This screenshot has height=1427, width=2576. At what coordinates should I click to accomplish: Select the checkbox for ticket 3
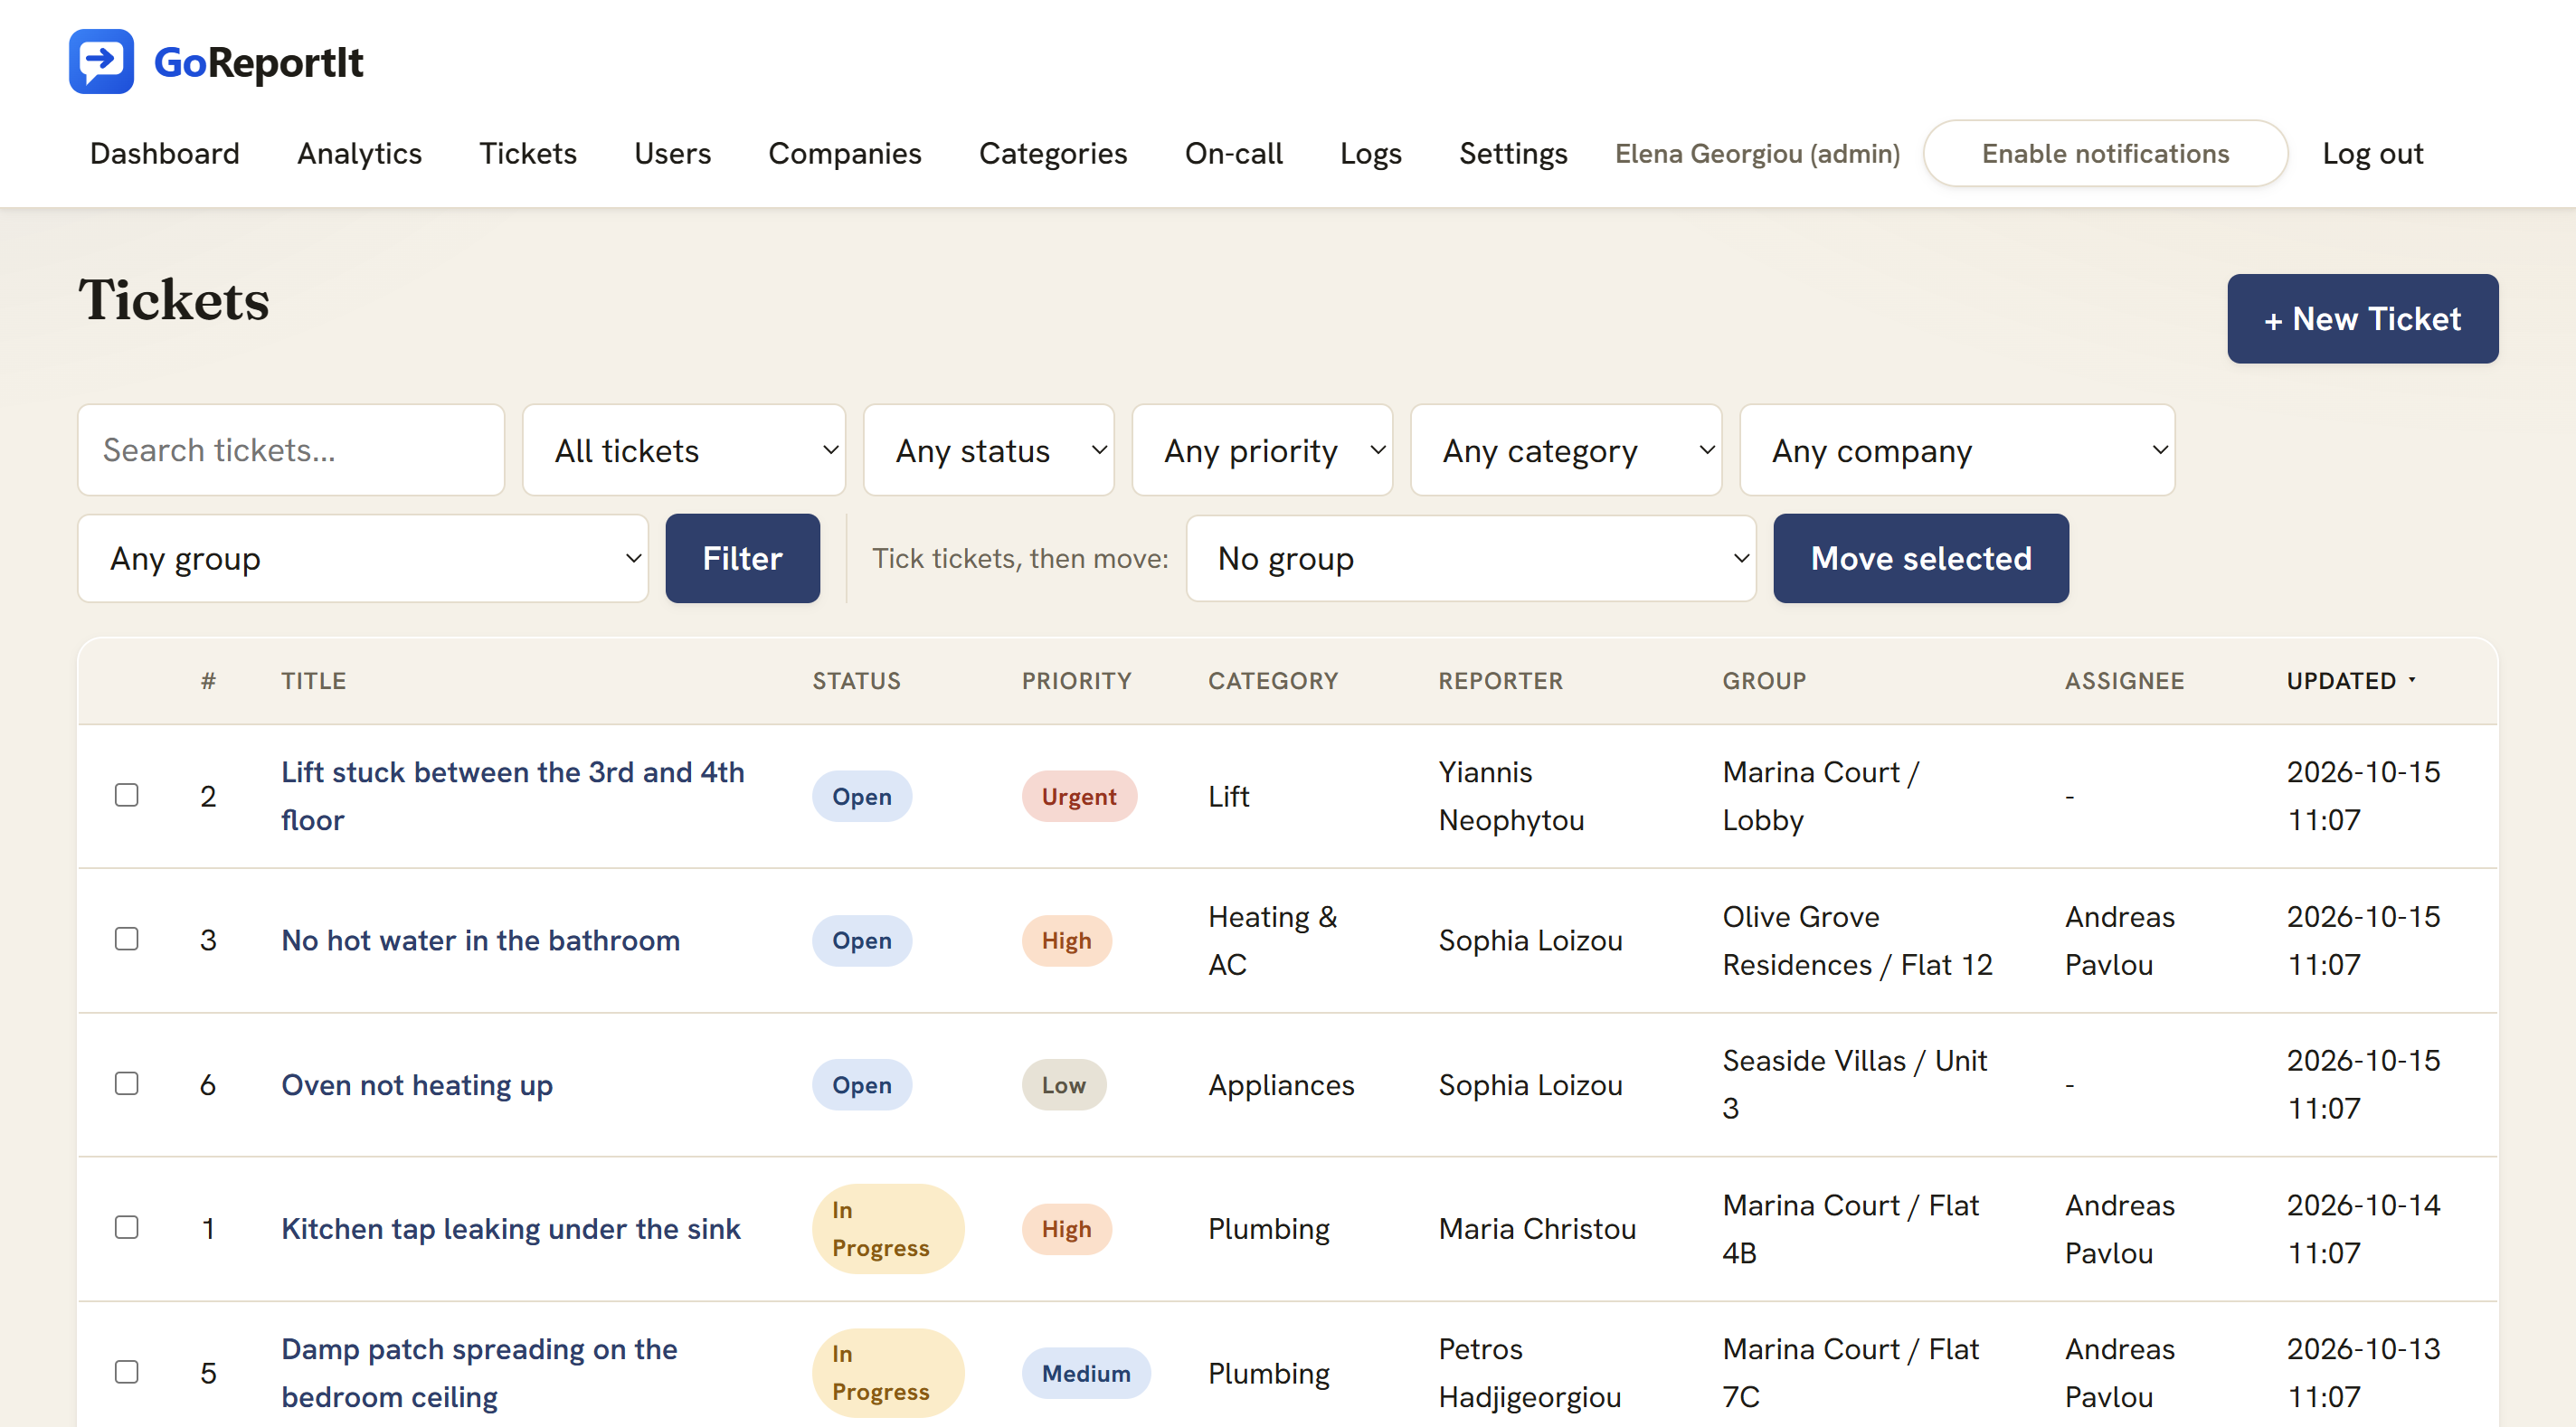[x=127, y=939]
